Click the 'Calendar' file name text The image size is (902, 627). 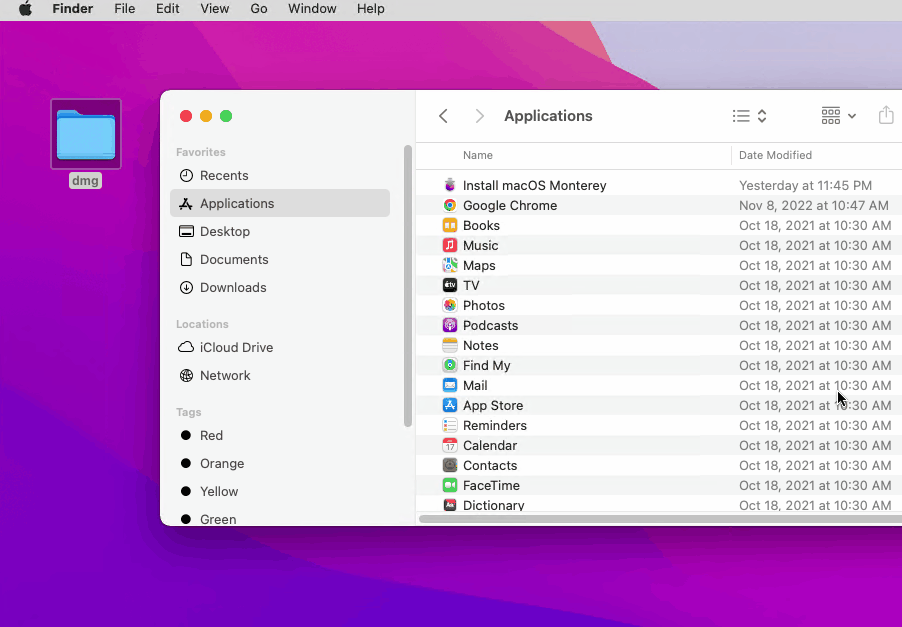pos(490,446)
